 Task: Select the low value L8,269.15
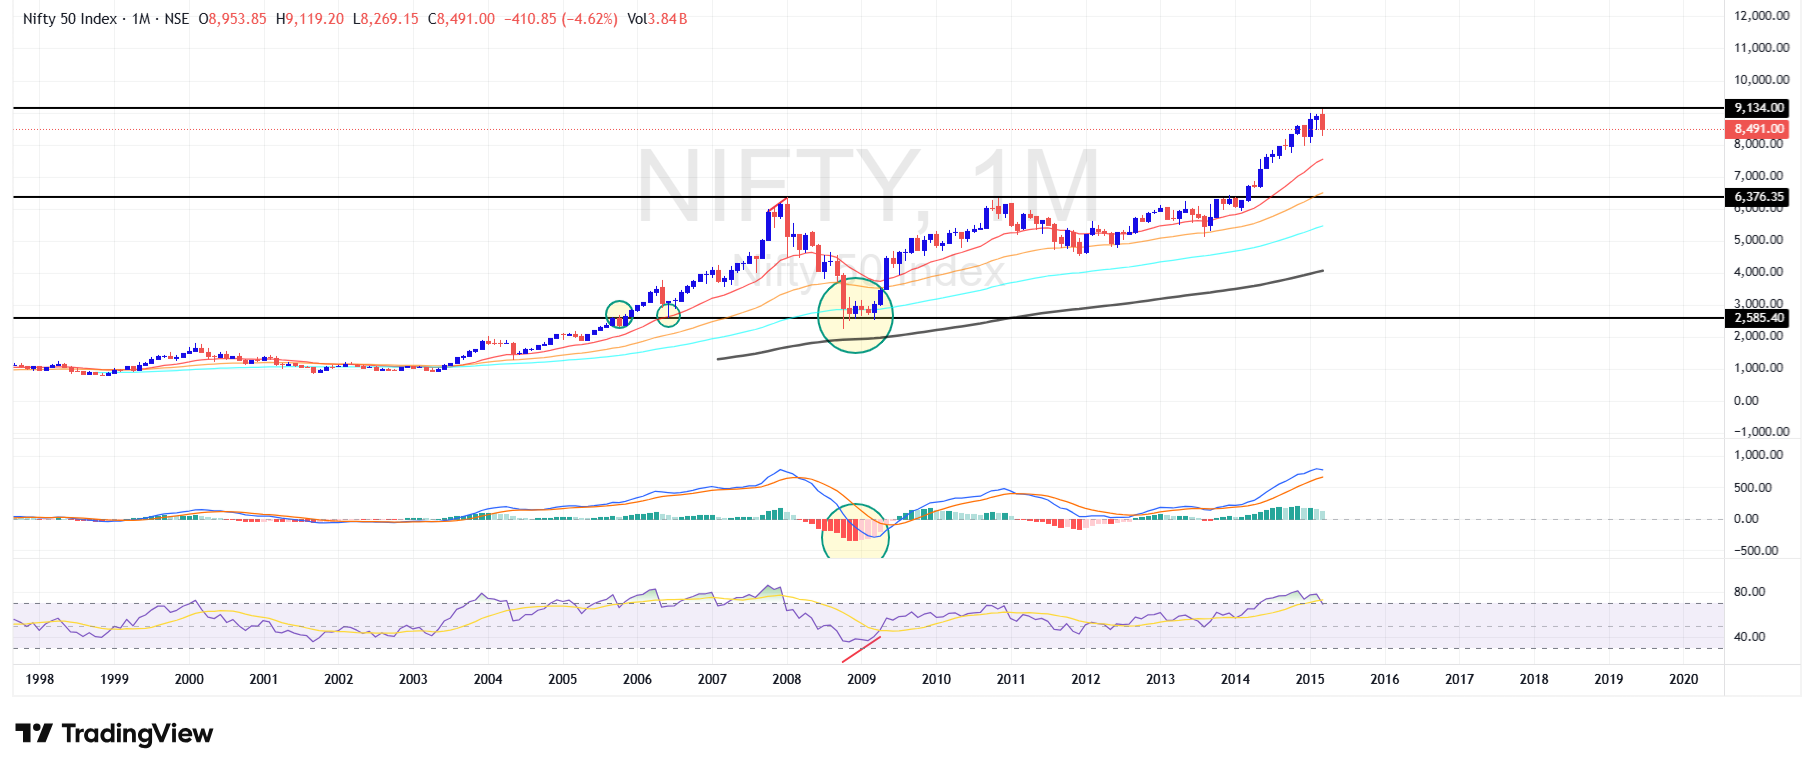[x=386, y=19]
